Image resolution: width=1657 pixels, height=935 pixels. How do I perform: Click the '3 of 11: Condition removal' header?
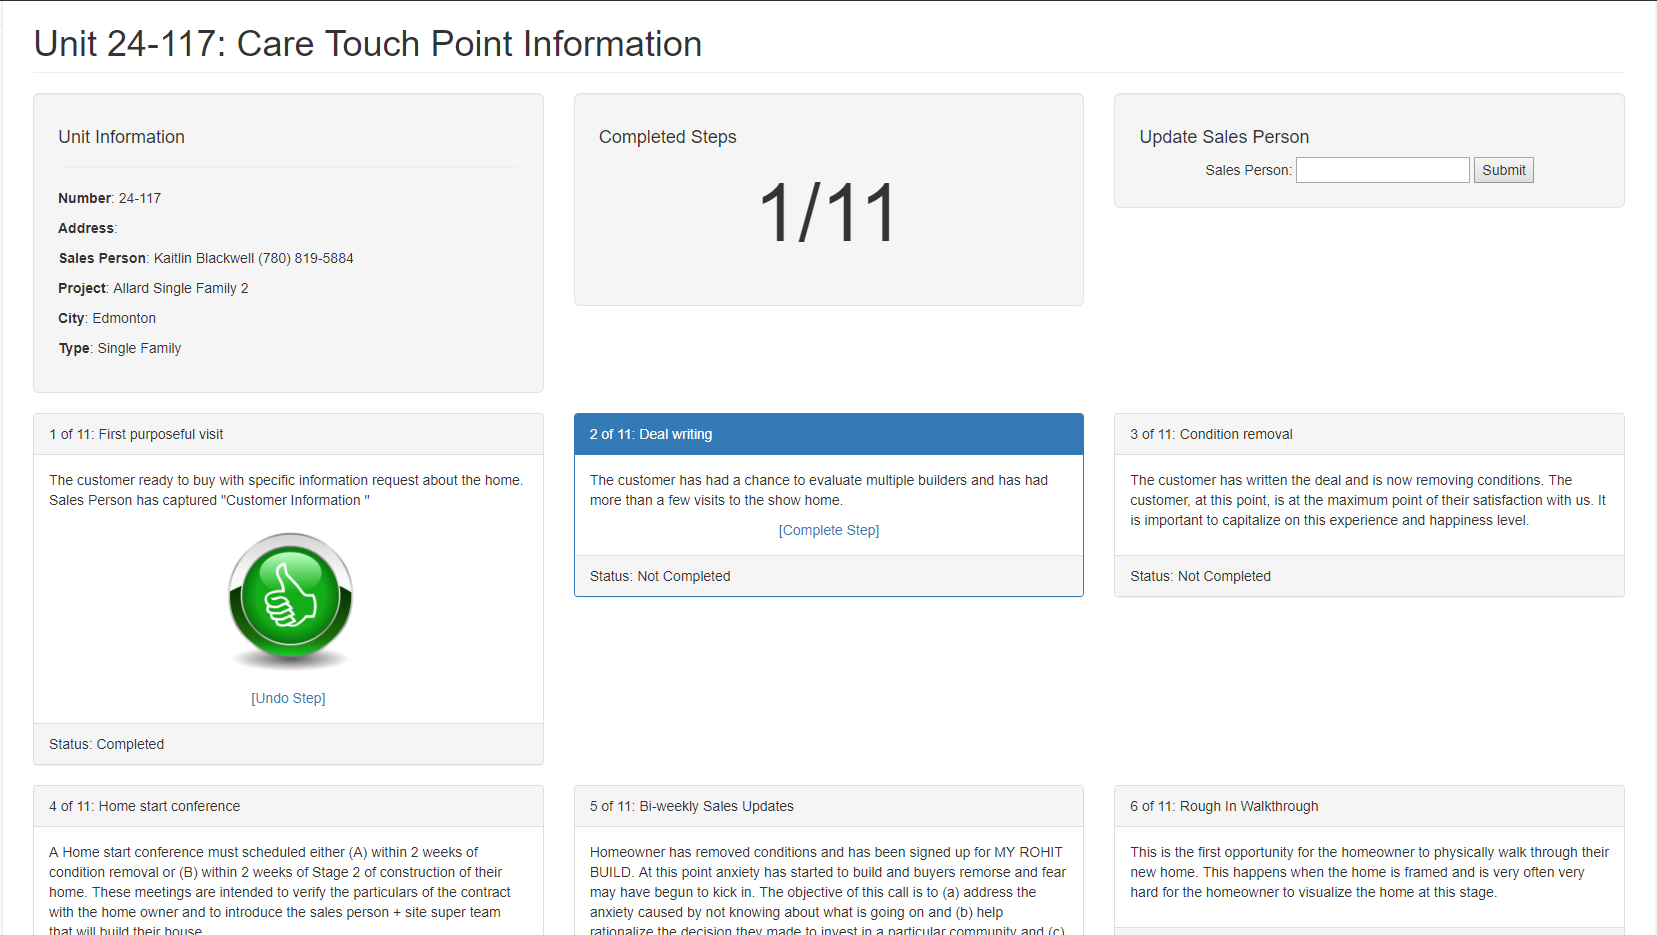coord(1369,434)
